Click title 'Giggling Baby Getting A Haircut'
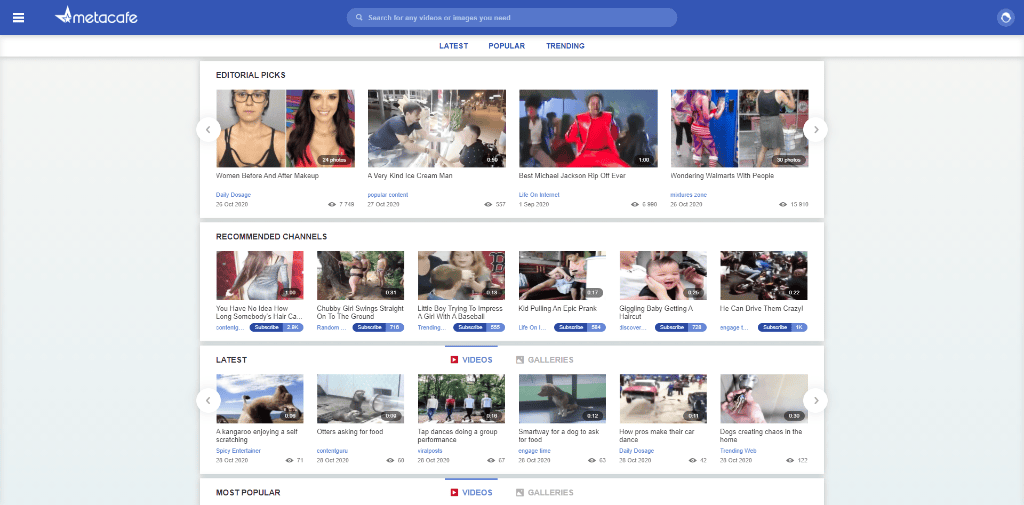 coord(656,312)
